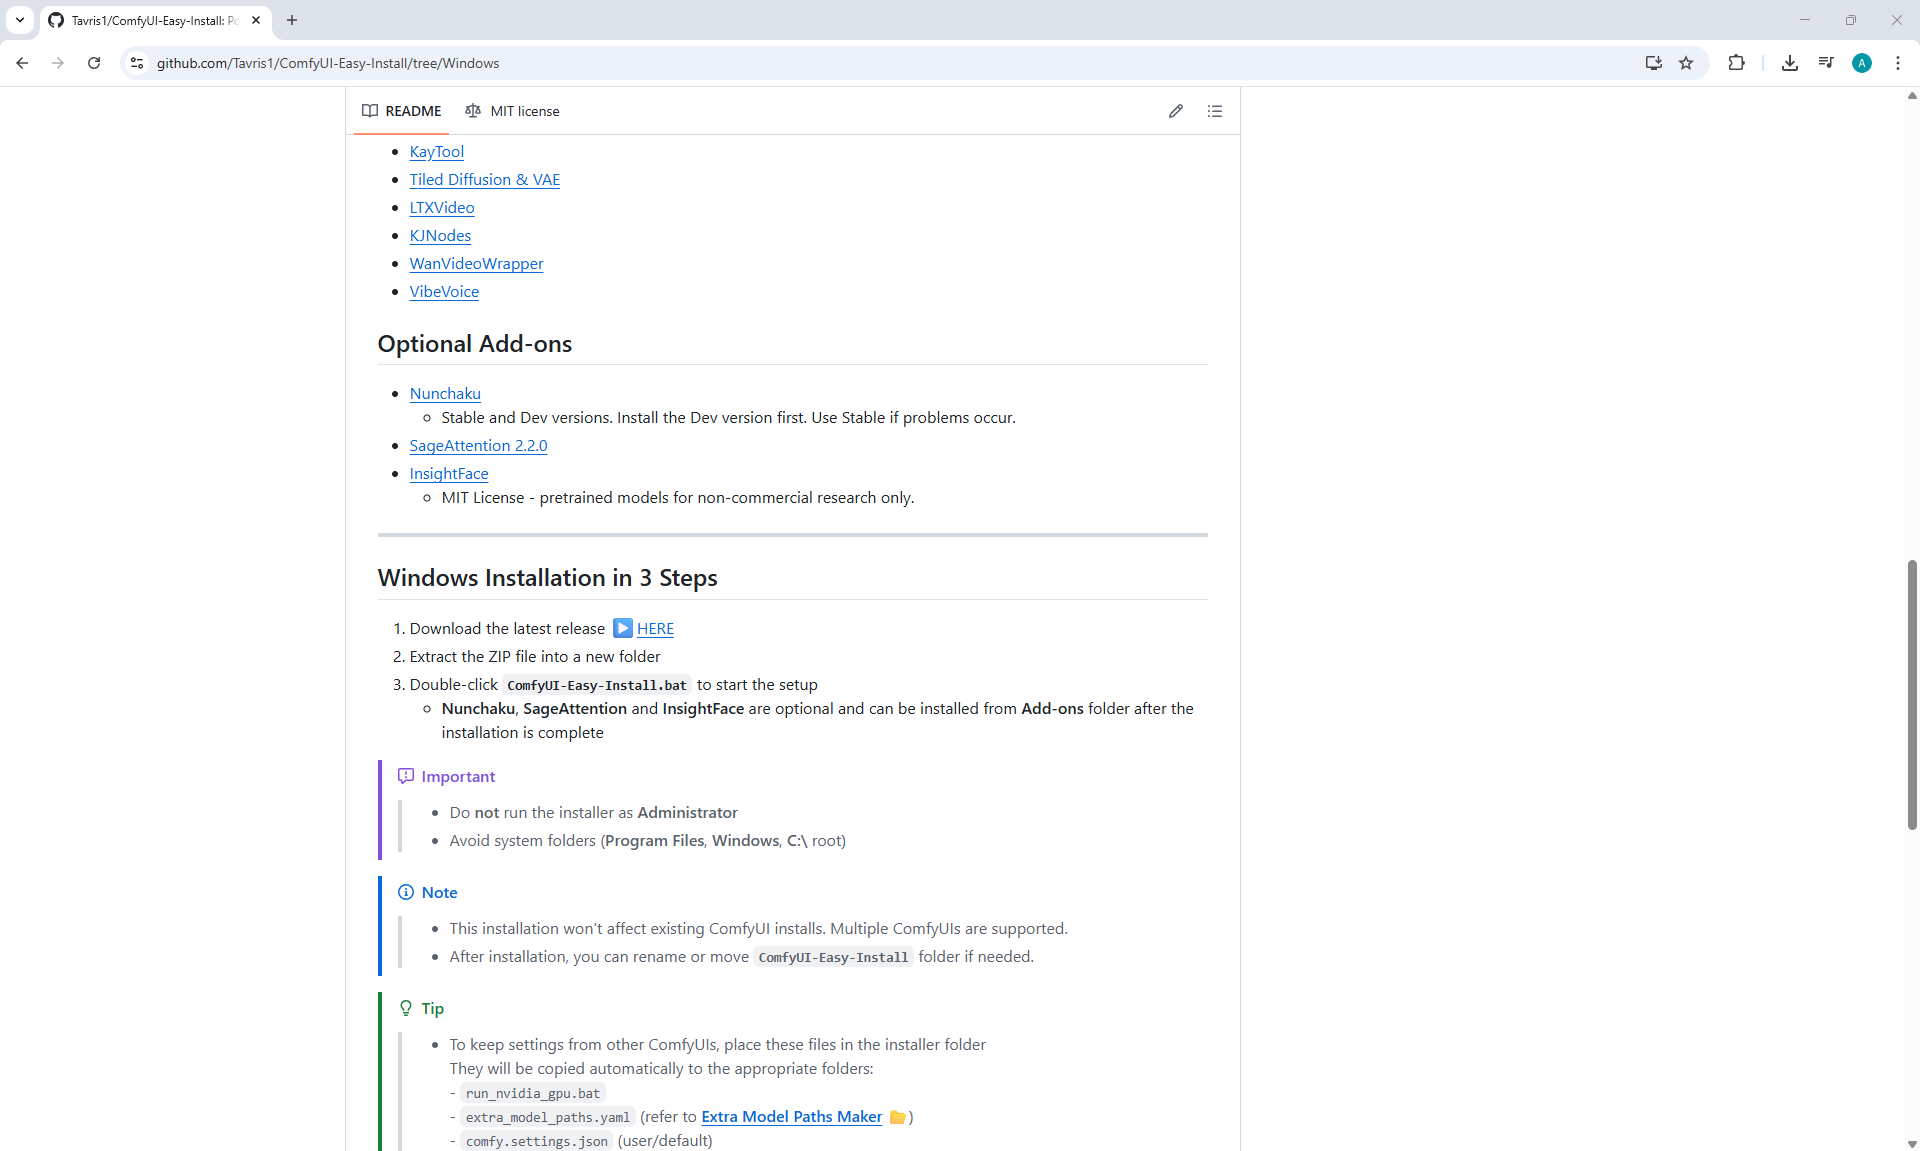Open the README outline list icon
The image size is (1920, 1151).
(x=1214, y=111)
